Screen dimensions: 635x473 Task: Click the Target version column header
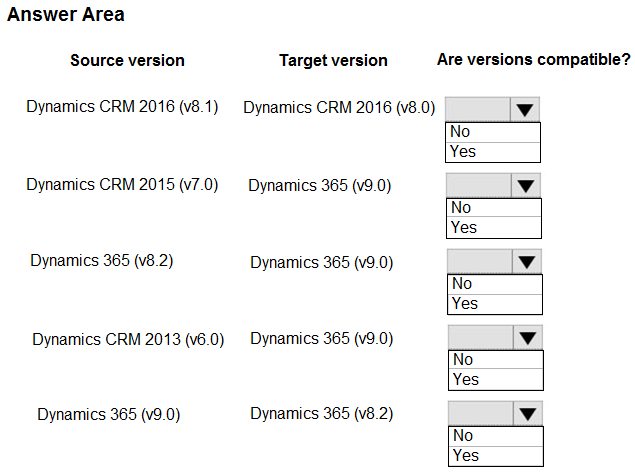coord(333,60)
